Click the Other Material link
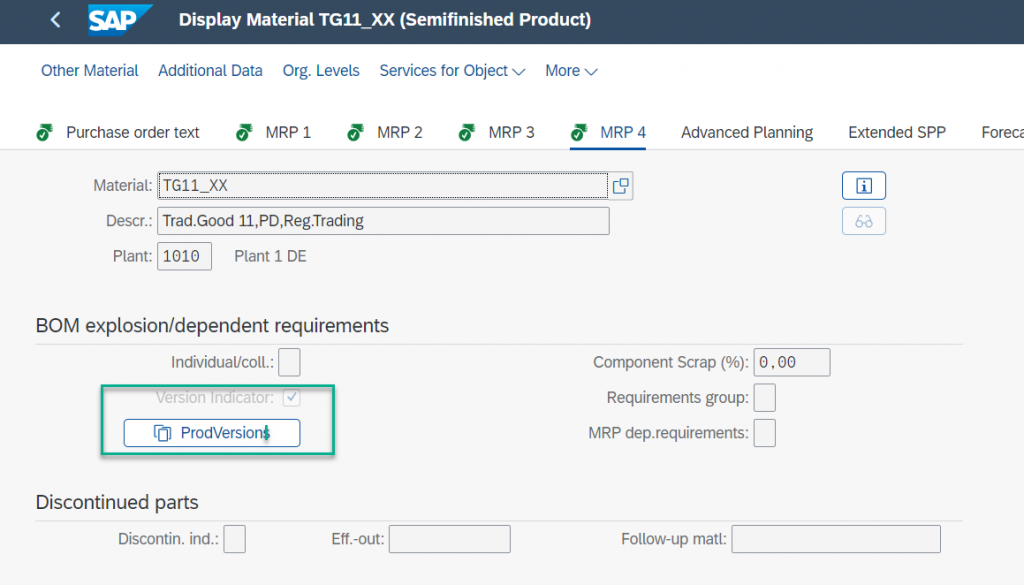 [x=89, y=71]
